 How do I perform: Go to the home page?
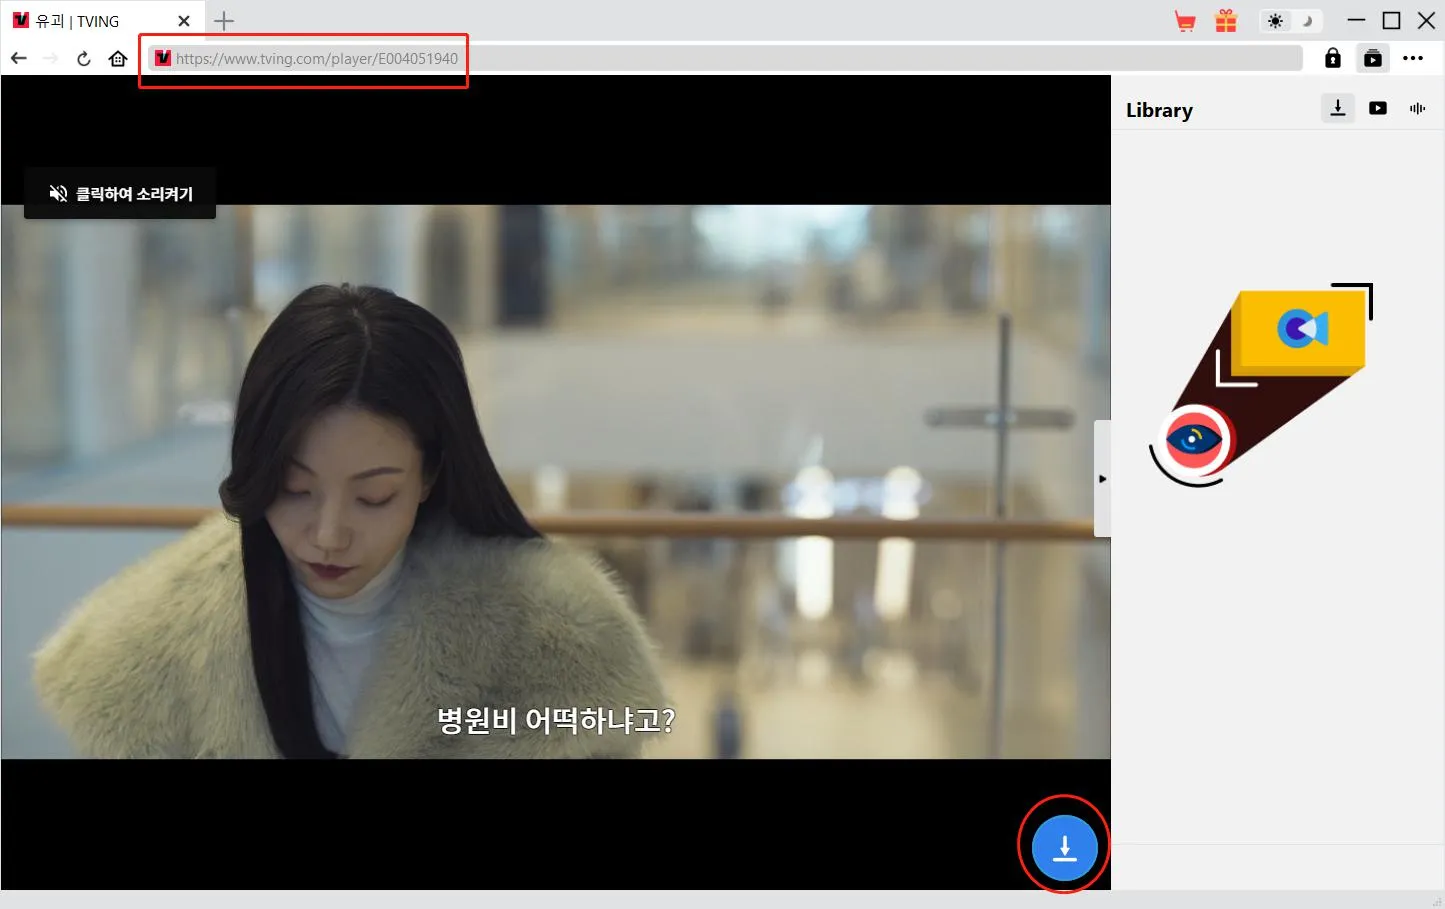118,58
